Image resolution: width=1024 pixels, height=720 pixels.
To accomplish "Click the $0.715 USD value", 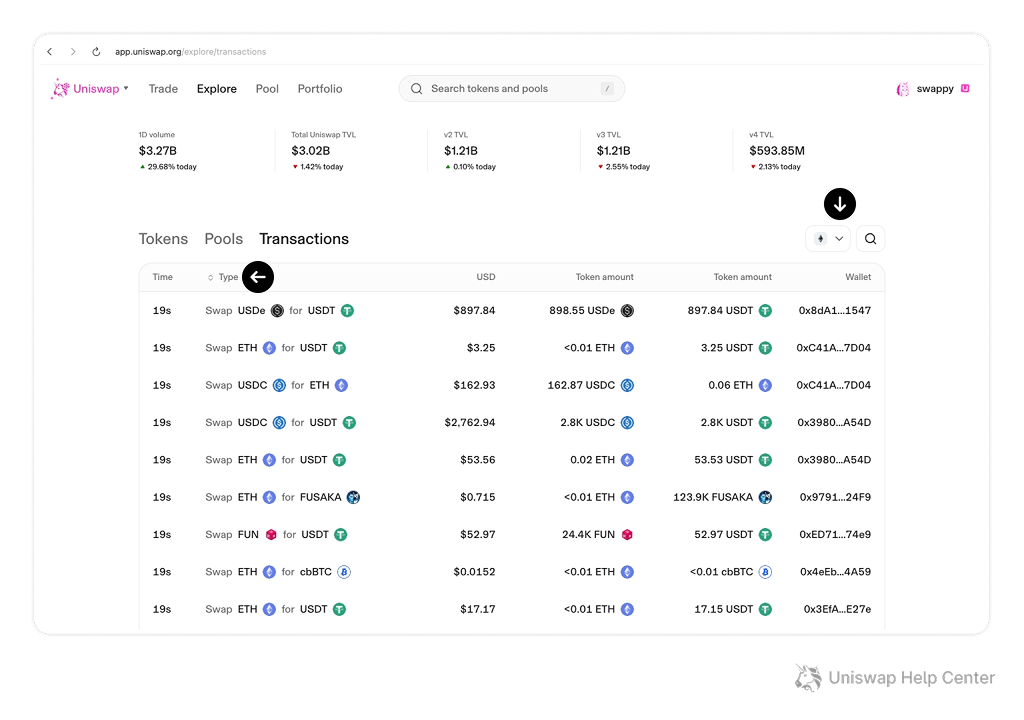I will 477,497.
